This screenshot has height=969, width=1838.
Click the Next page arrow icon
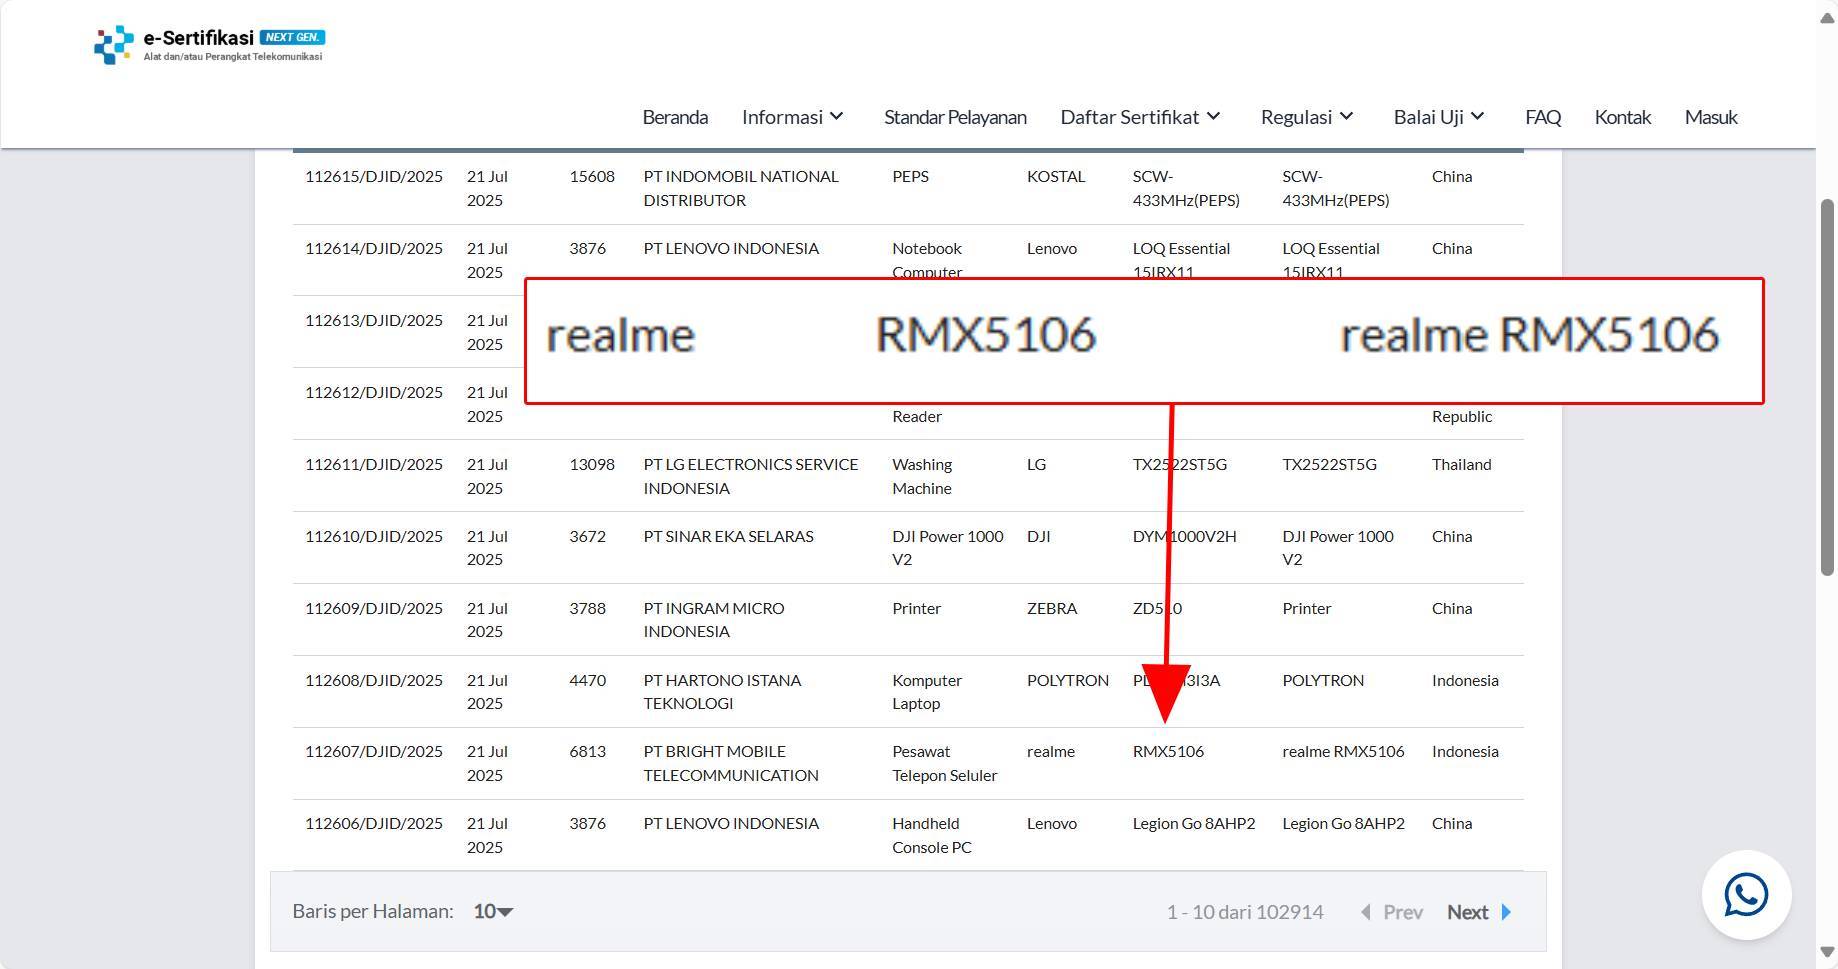click(x=1506, y=912)
